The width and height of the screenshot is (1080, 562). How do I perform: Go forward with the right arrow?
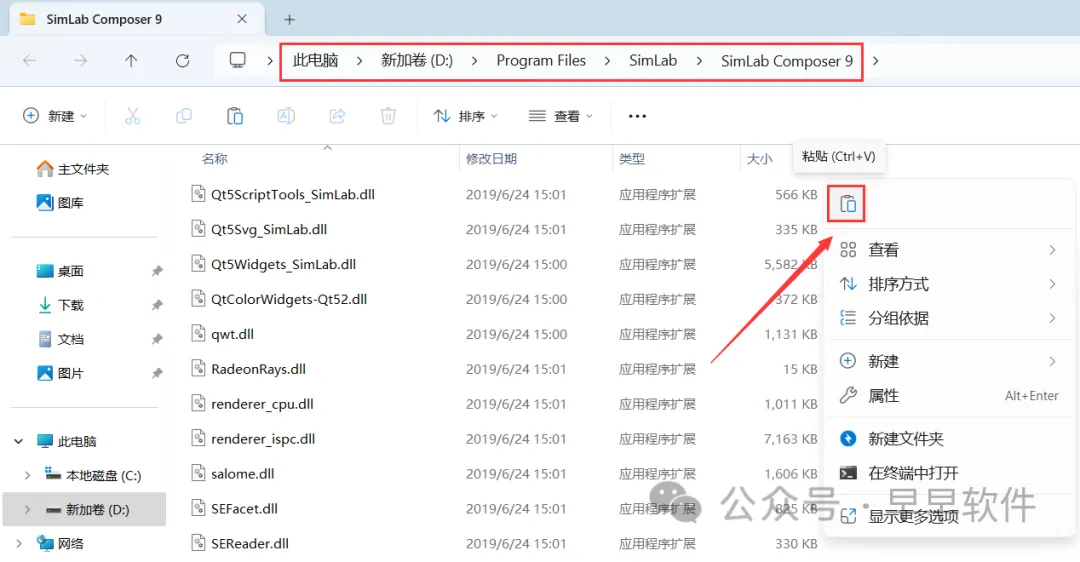point(81,61)
